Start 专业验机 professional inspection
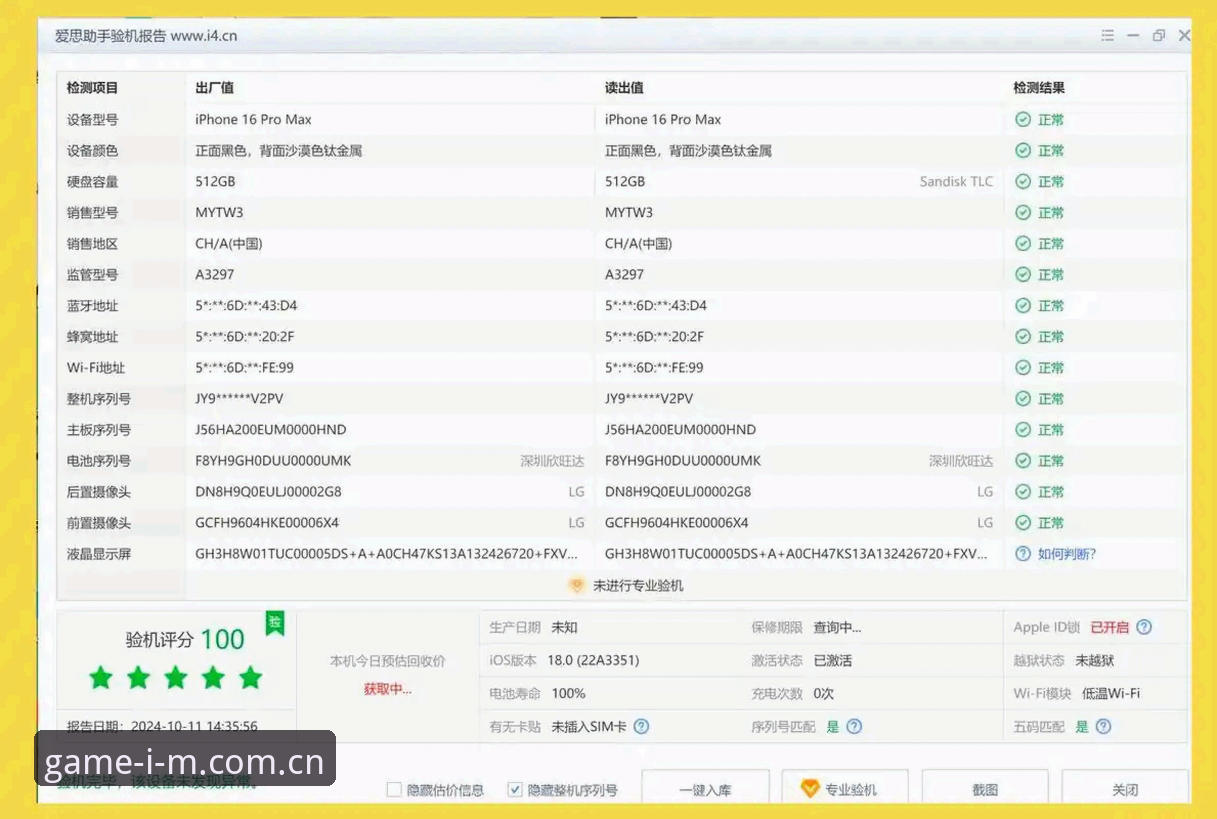Screen dimensions: 1217x819 [845, 789]
